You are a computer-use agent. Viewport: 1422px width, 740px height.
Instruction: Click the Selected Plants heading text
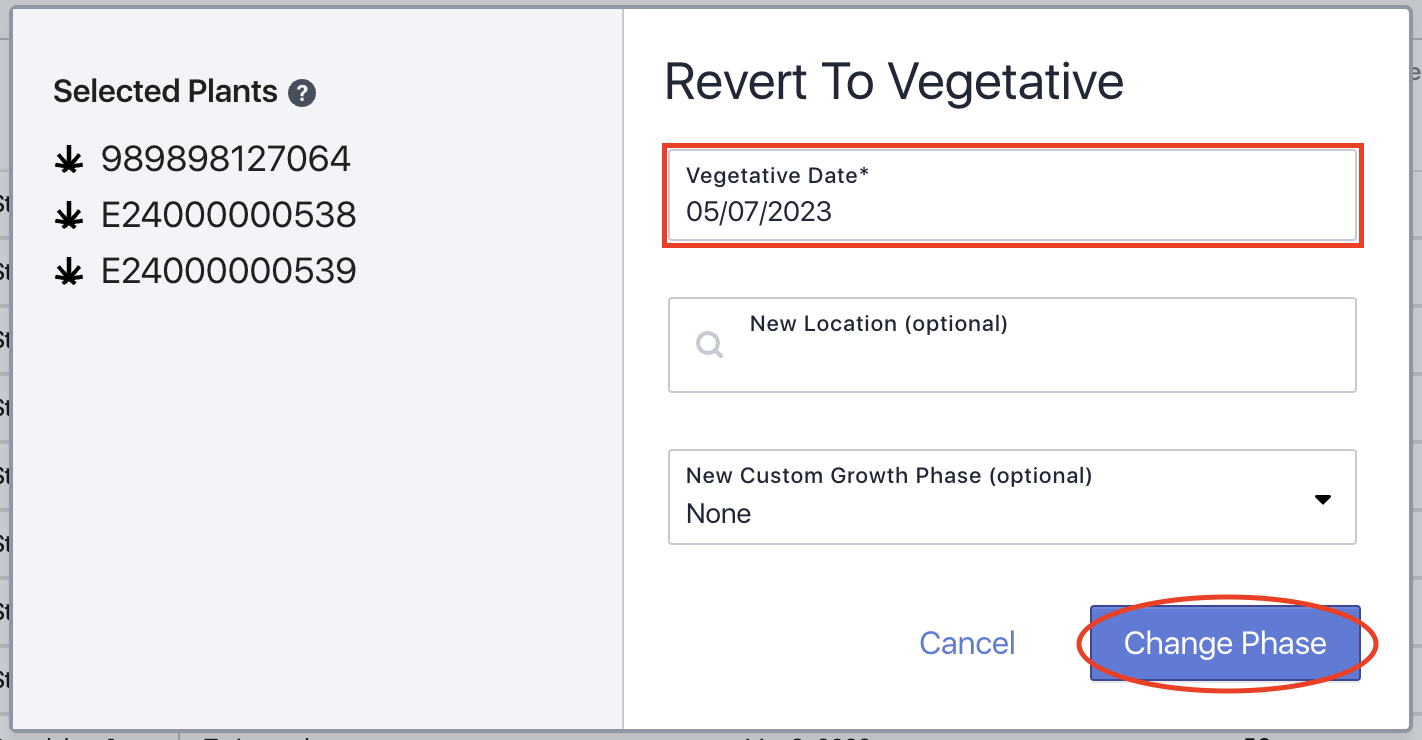click(165, 92)
